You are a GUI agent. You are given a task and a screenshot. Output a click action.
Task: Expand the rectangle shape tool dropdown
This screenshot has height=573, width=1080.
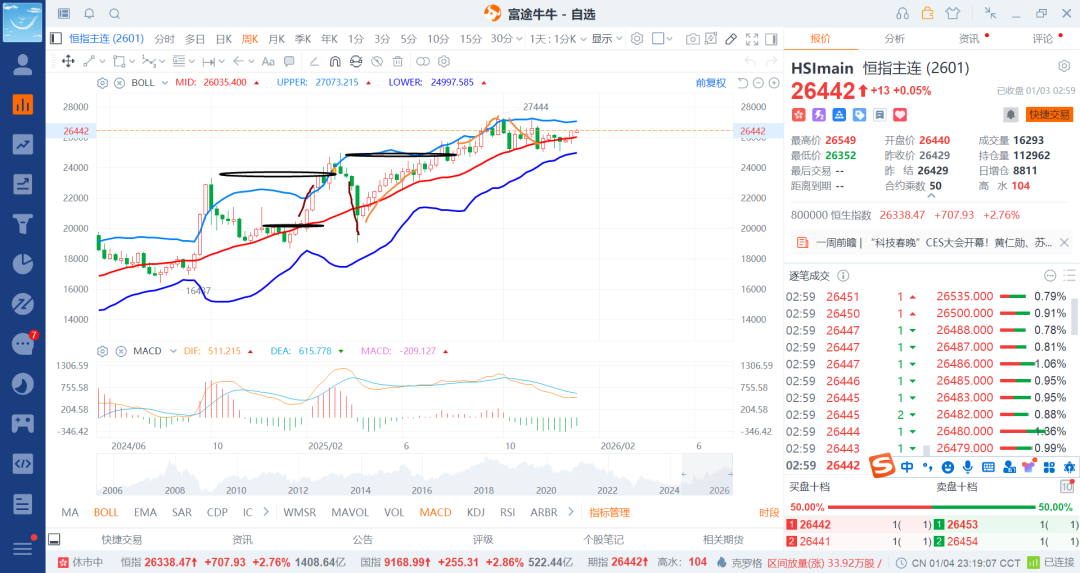click(x=132, y=61)
